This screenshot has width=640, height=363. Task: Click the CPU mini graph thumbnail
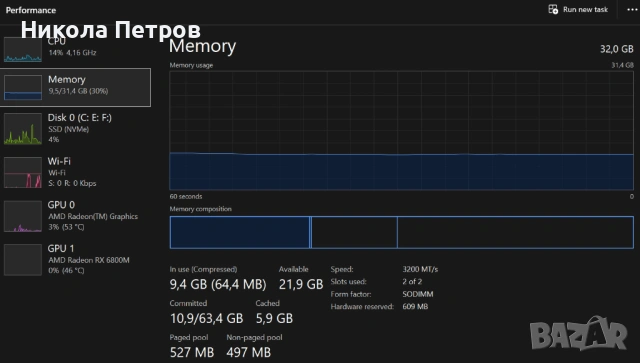point(23,49)
